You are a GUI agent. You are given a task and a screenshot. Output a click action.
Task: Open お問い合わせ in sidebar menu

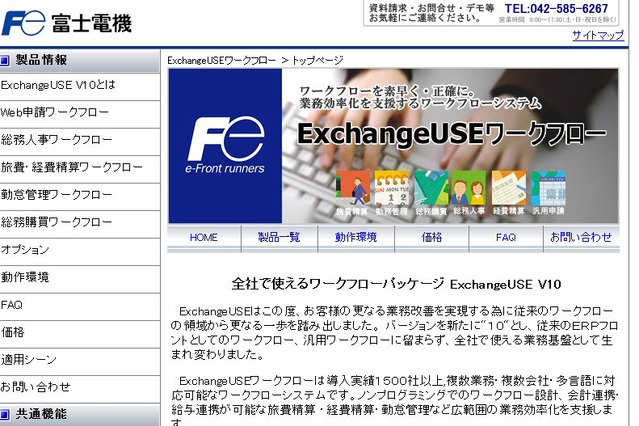tap(80, 387)
